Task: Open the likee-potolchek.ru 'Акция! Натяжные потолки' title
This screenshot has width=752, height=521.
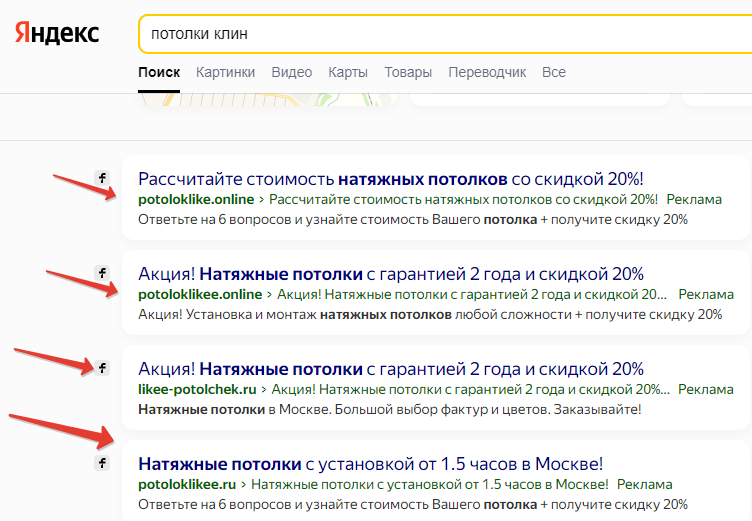Action: tap(390, 369)
